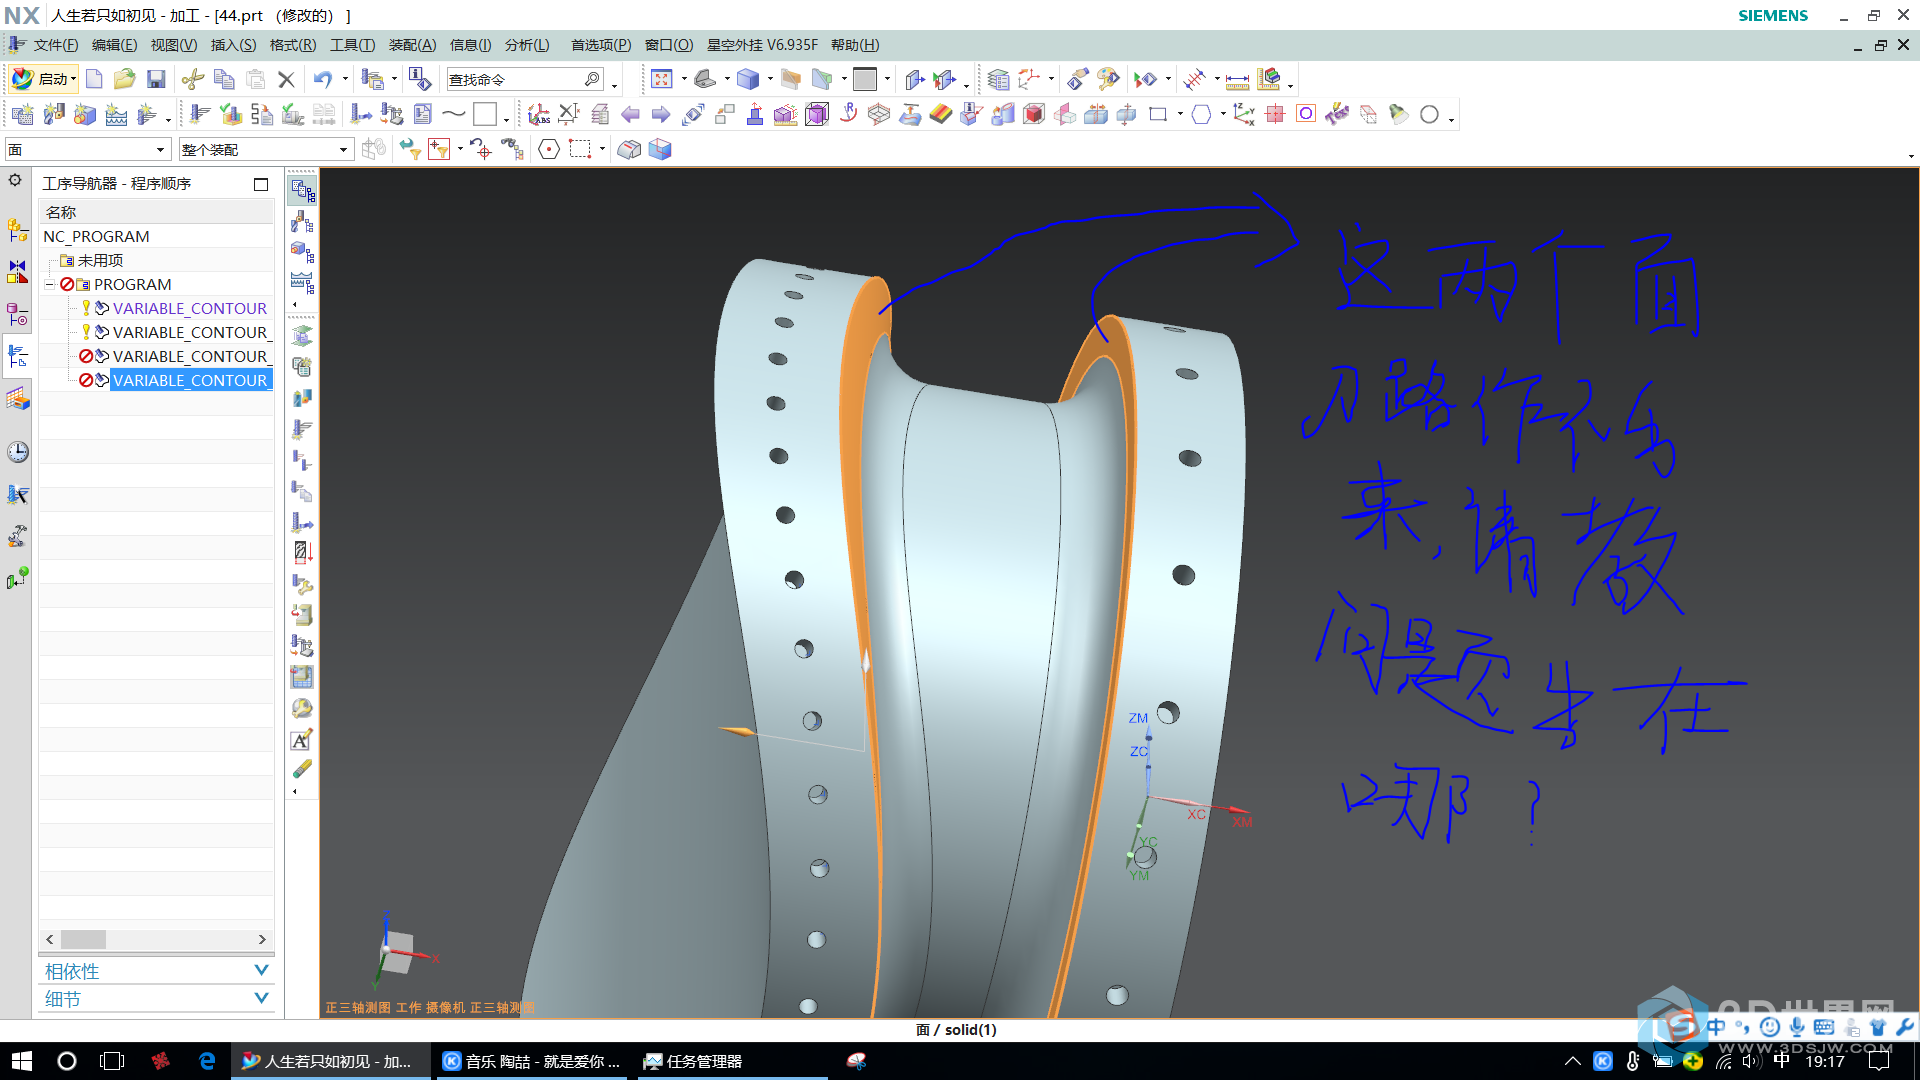Create a new file with the New icon

tap(94, 79)
